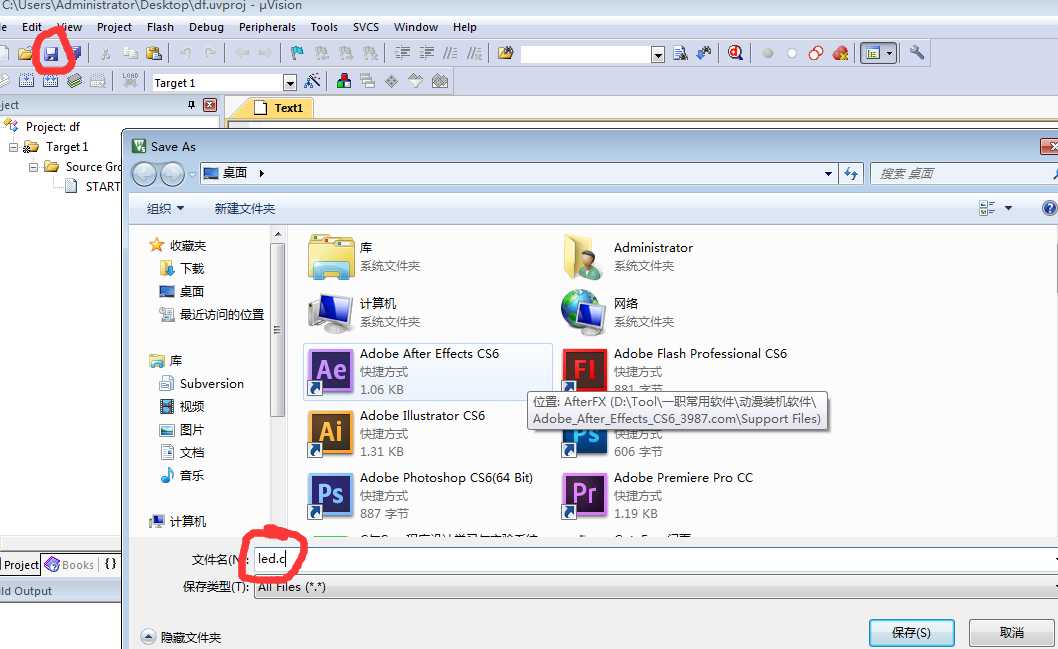
Task: Click the Start/Stop Debug Session icon
Action: coord(735,53)
